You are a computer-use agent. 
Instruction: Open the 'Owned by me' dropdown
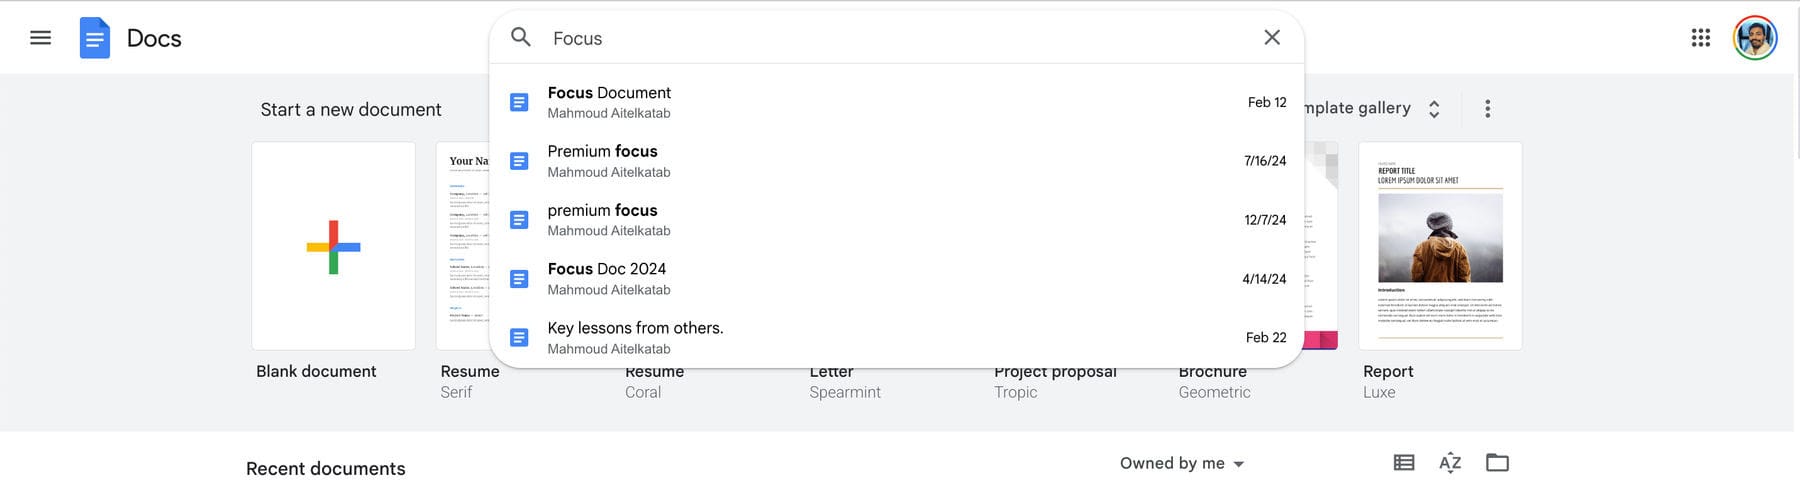[1182, 464]
